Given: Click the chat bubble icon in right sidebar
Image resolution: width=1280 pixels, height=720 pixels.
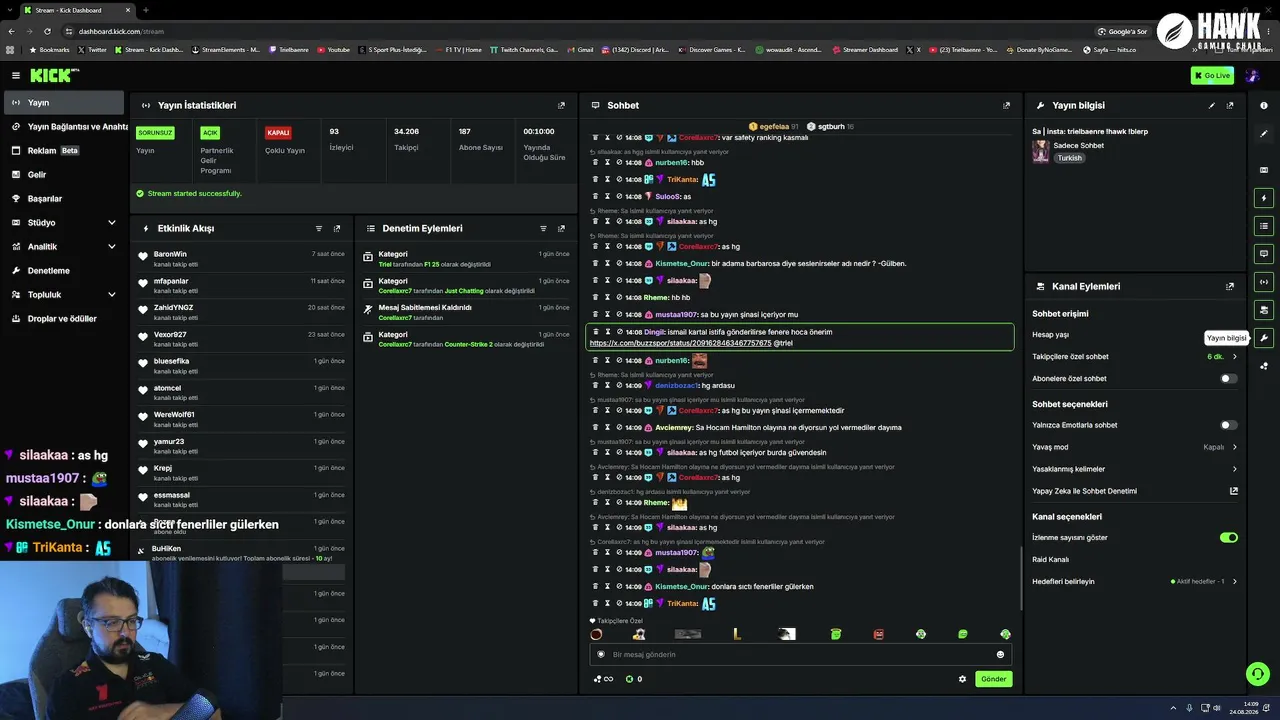Looking at the screenshot, I should [x=1264, y=254].
